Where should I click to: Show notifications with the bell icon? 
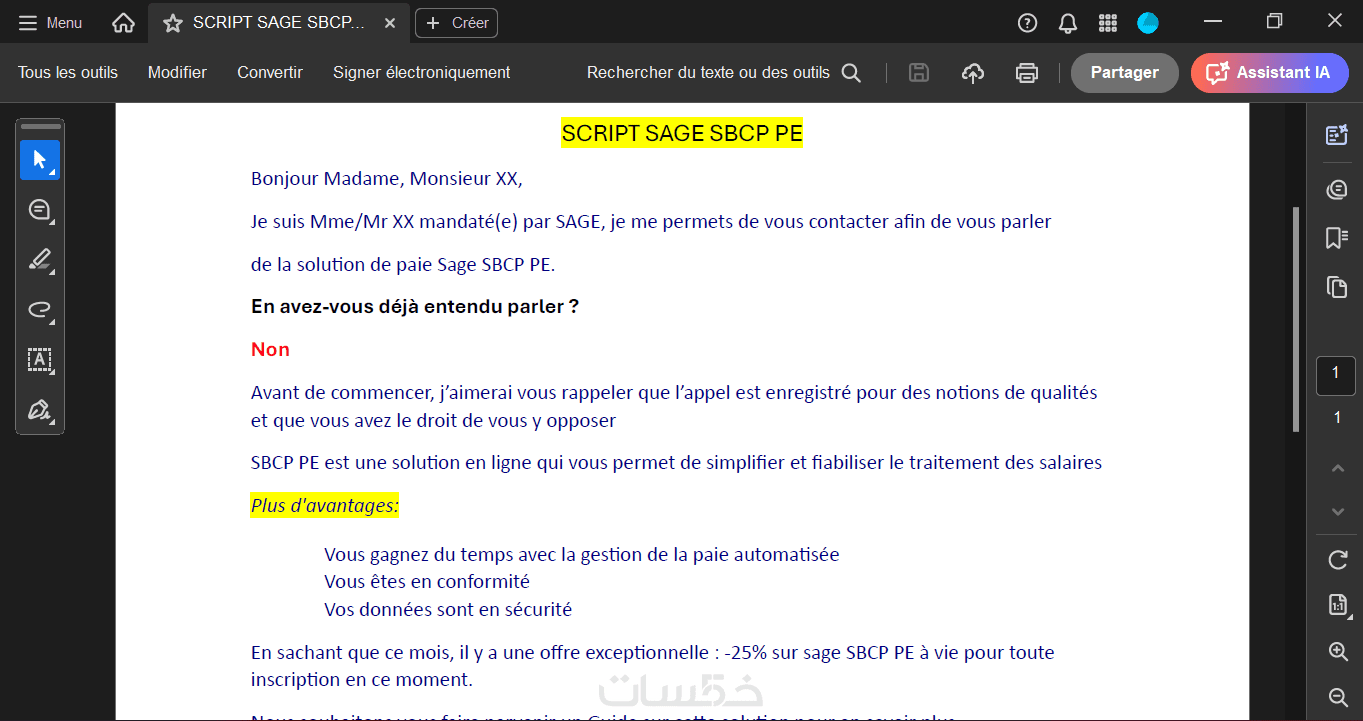[1068, 23]
